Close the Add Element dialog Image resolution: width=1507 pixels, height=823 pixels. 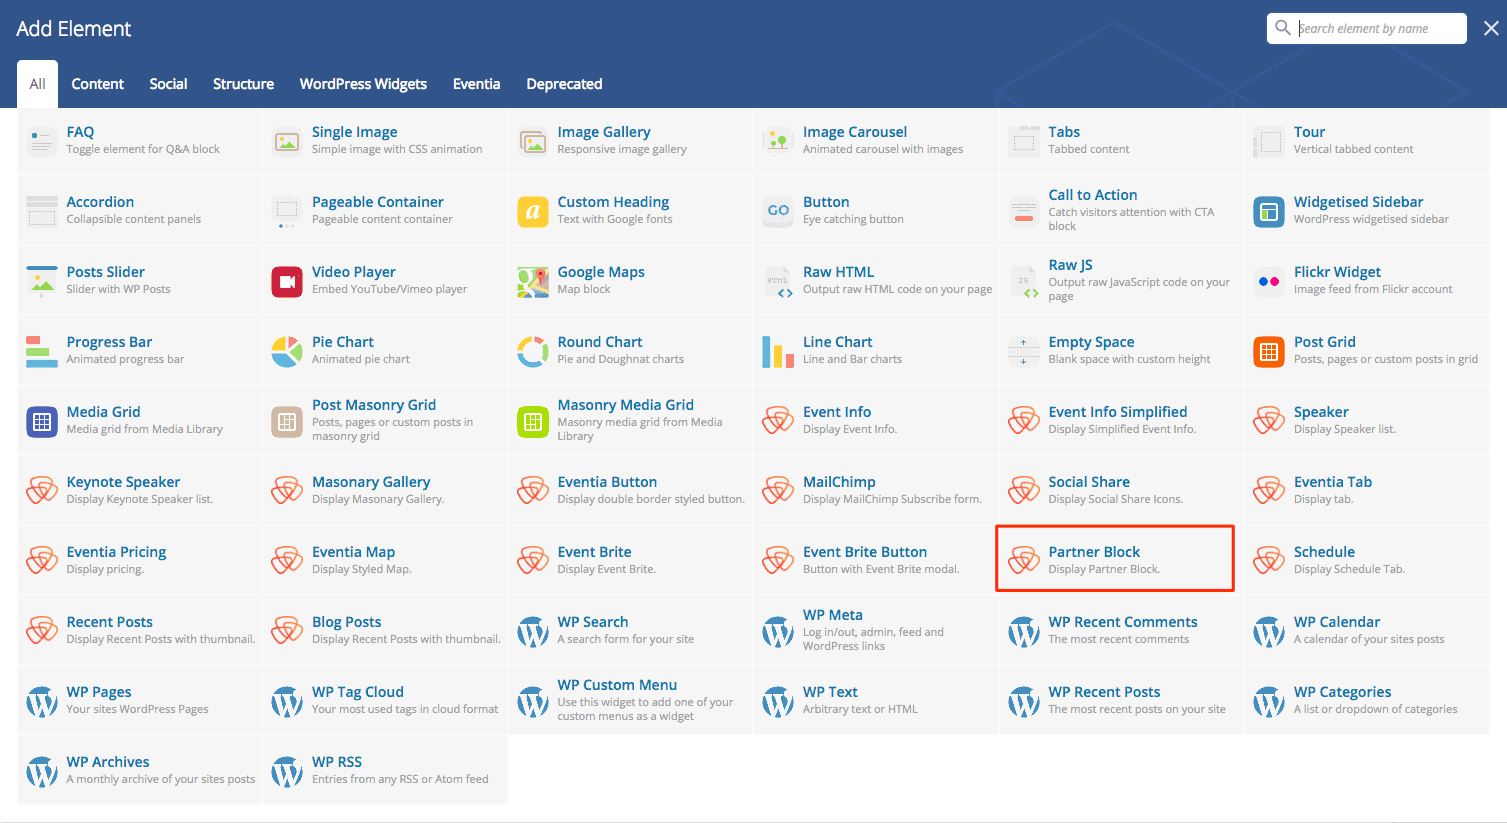(x=1490, y=28)
